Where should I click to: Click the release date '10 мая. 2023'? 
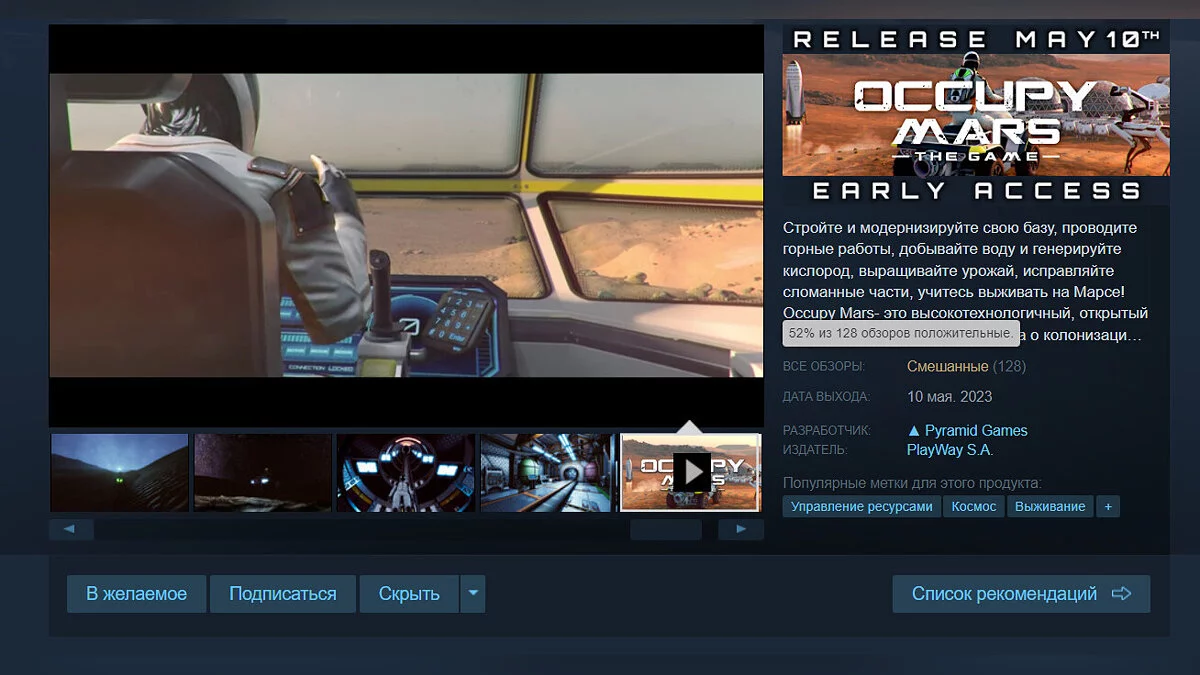949,396
